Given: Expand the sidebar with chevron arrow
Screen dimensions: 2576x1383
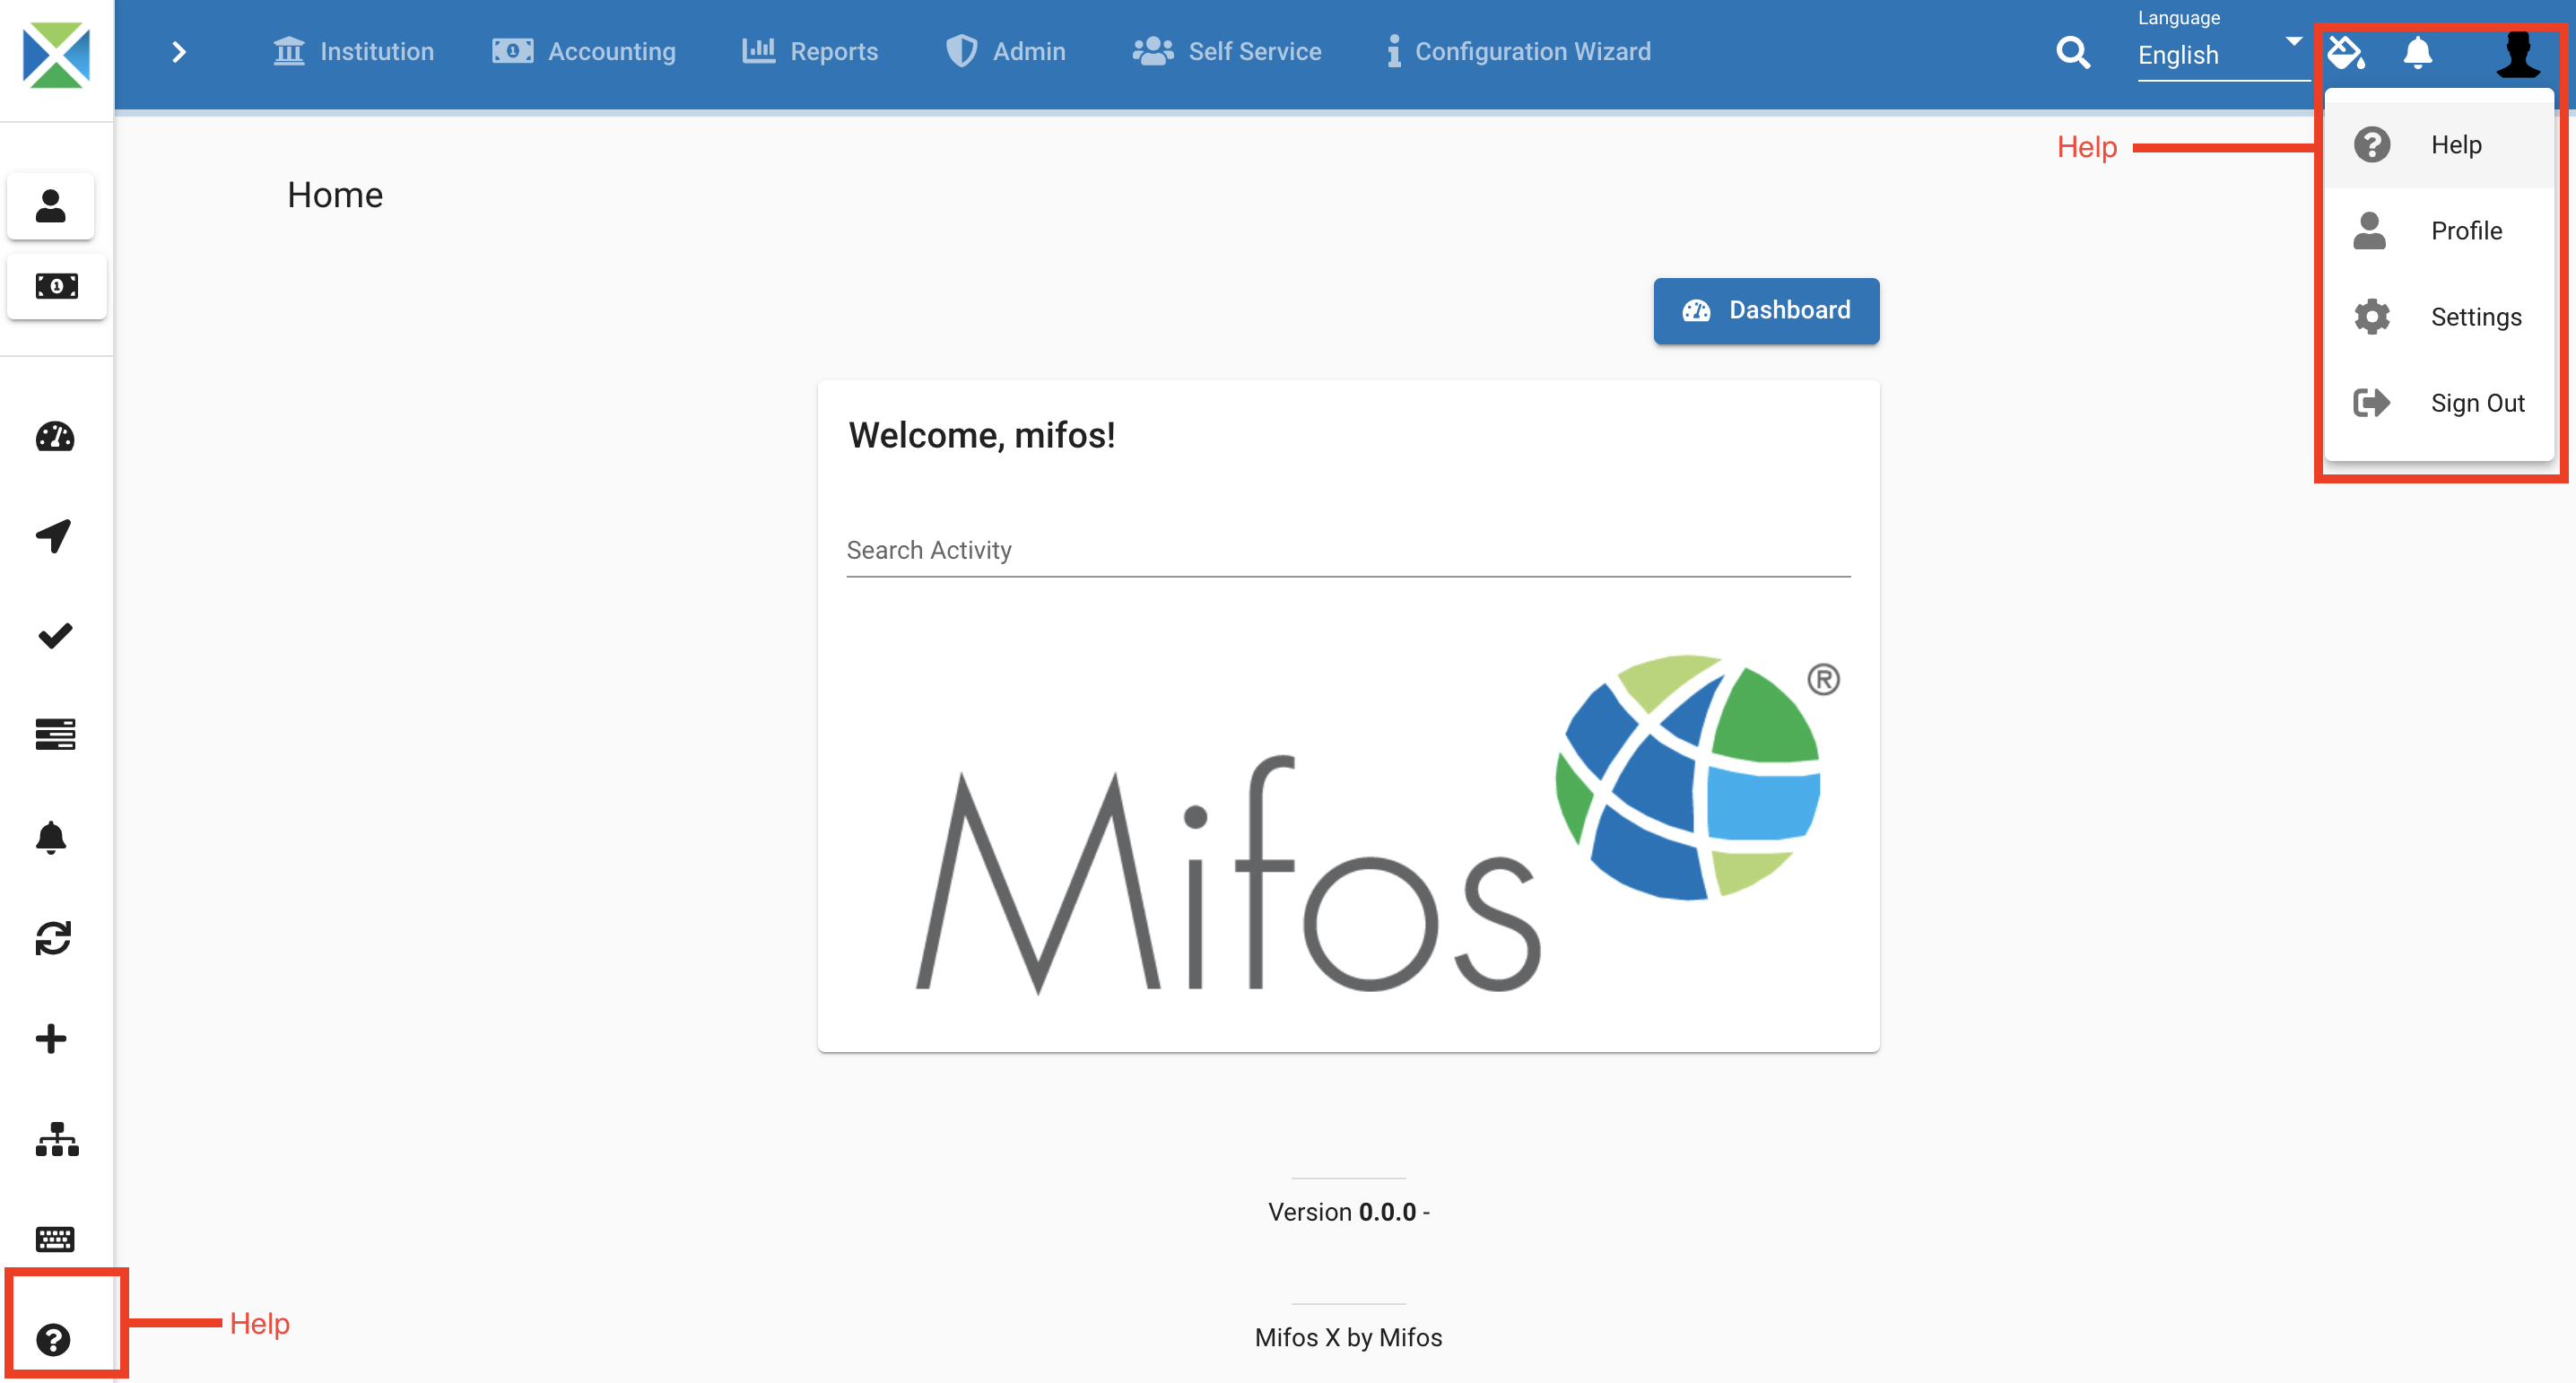Looking at the screenshot, I should pos(179,52).
